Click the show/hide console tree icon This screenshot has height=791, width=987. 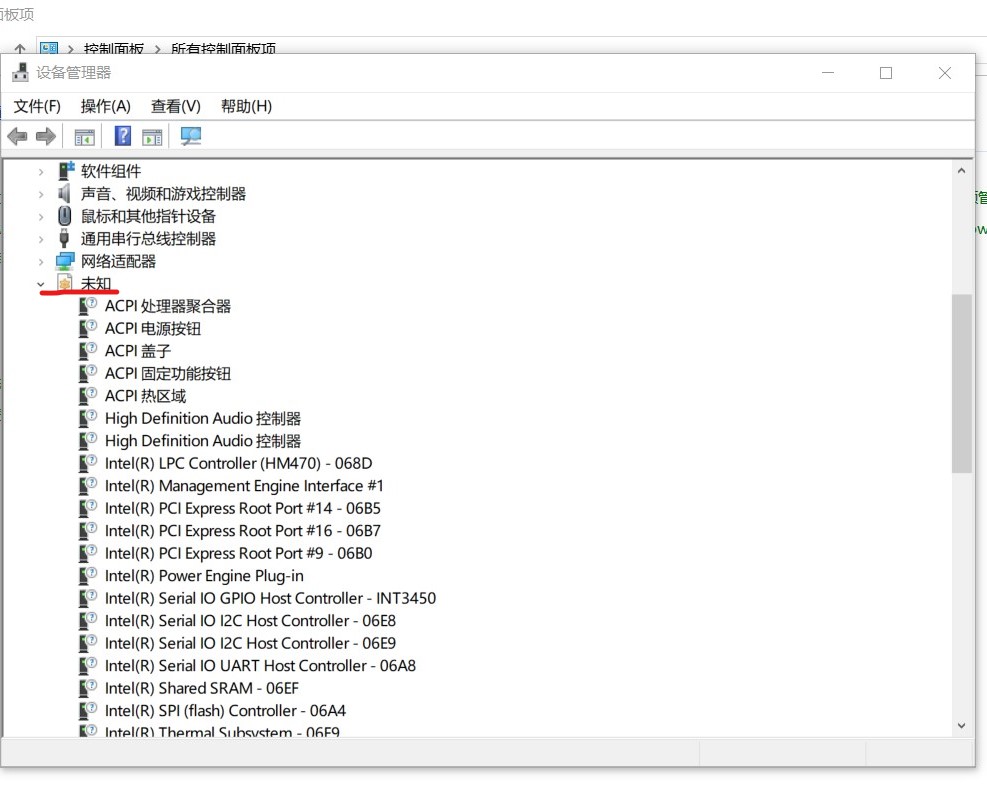(84, 137)
